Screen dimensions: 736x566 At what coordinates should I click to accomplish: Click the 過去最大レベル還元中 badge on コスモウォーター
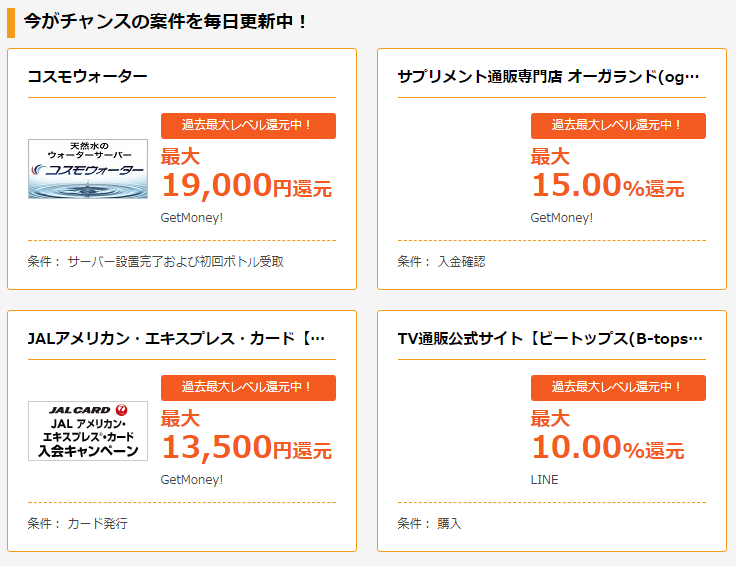248,125
